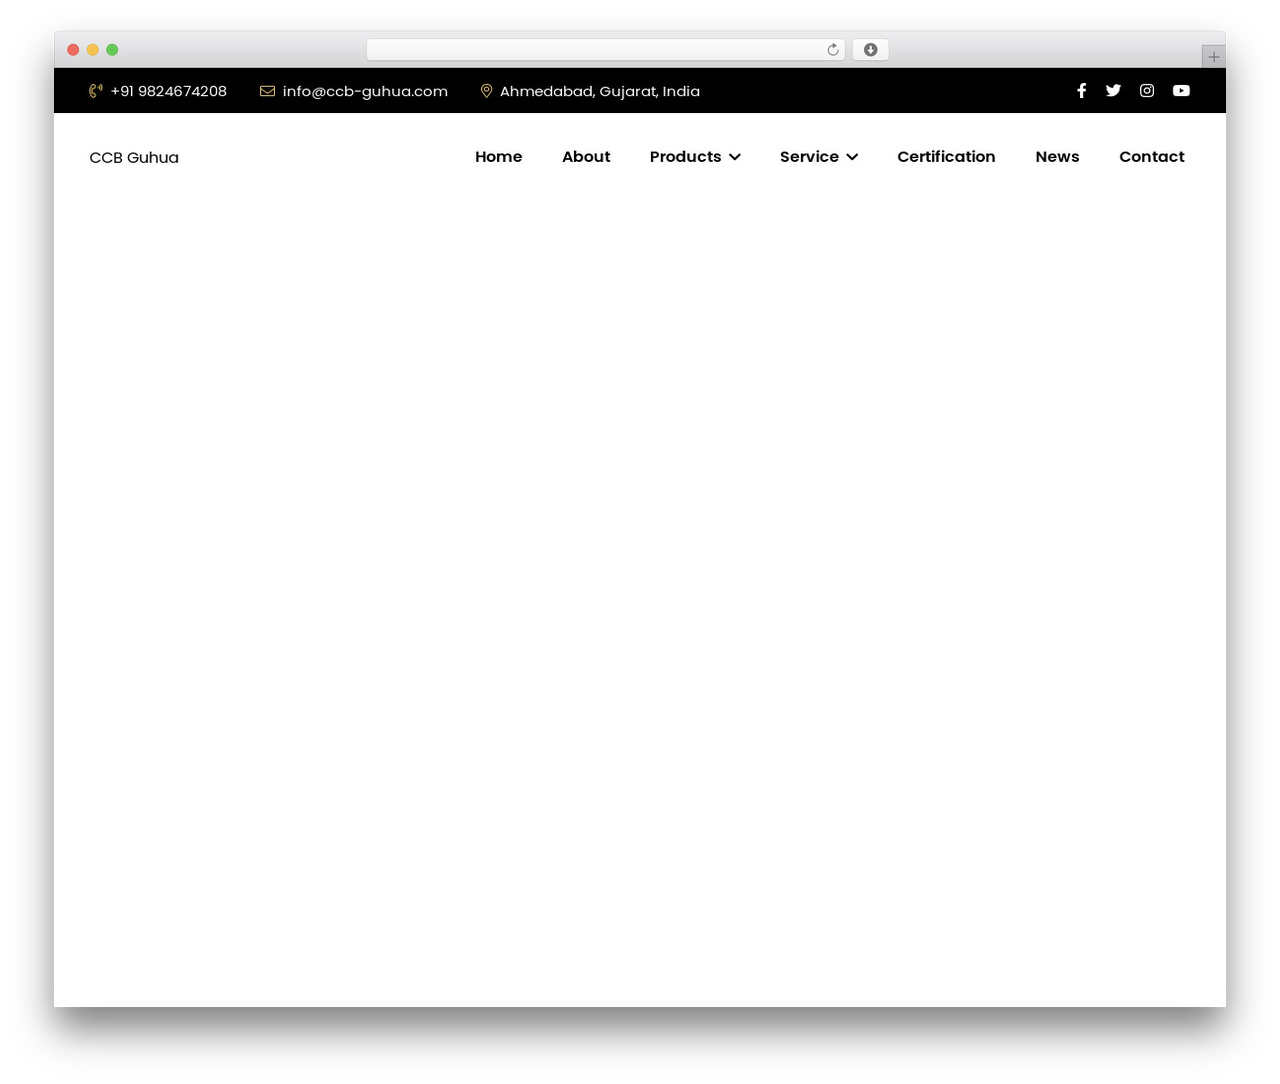The width and height of the screenshot is (1280, 1084).
Task: Click the CCB Guhua site logo text
Action: pyautogui.click(x=134, y=158)
